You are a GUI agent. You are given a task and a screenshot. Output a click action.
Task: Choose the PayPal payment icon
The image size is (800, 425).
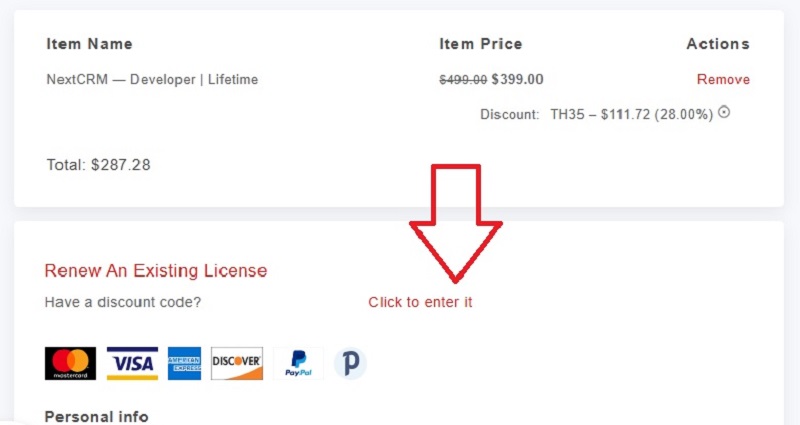(298, 363)
